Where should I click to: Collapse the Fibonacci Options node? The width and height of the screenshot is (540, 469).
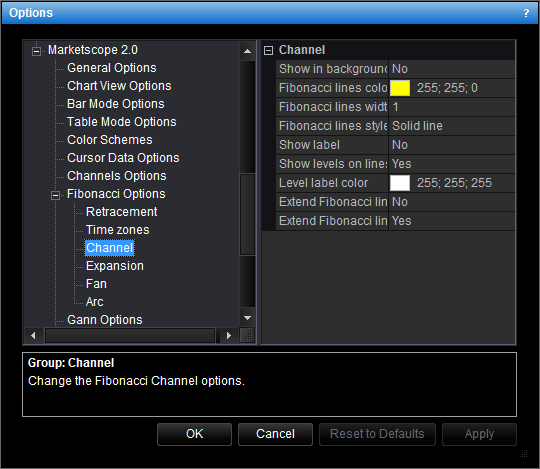[55, 195]
